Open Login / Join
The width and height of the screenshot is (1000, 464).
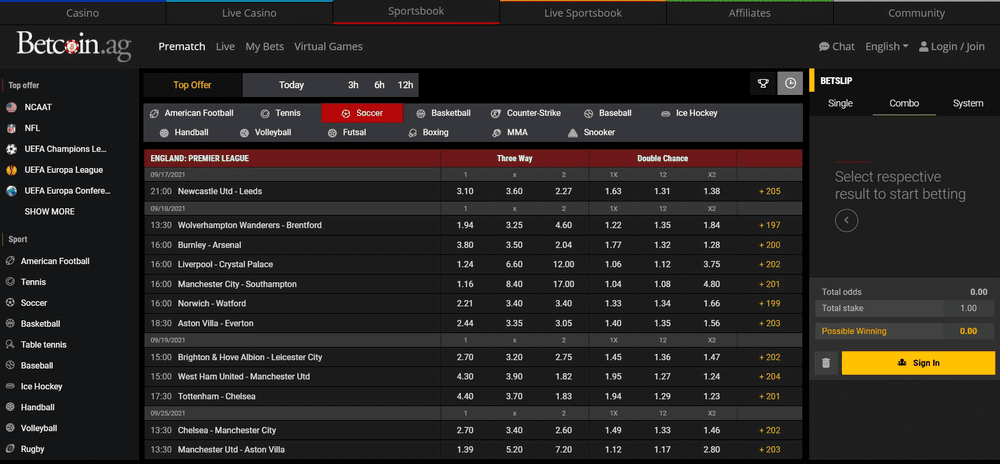click(952, 47)
